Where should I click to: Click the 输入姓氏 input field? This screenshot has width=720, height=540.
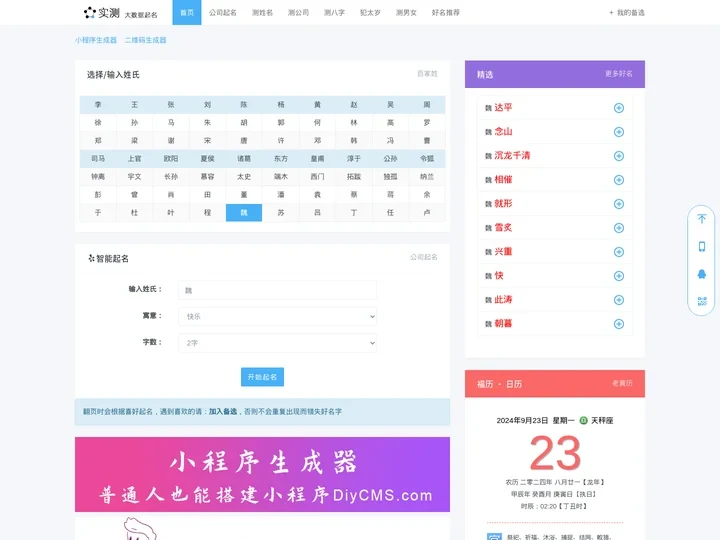pyautogui.click(x=277, y=290)
